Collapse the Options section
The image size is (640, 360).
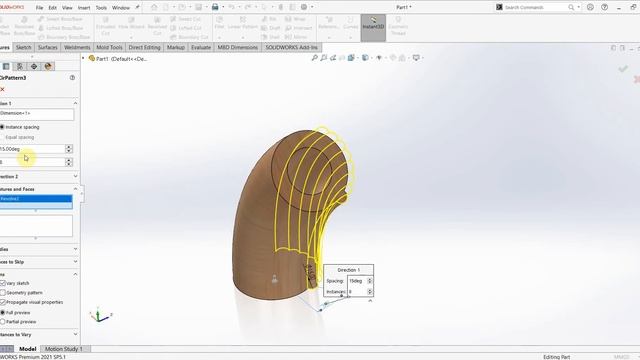click(75, 274)
